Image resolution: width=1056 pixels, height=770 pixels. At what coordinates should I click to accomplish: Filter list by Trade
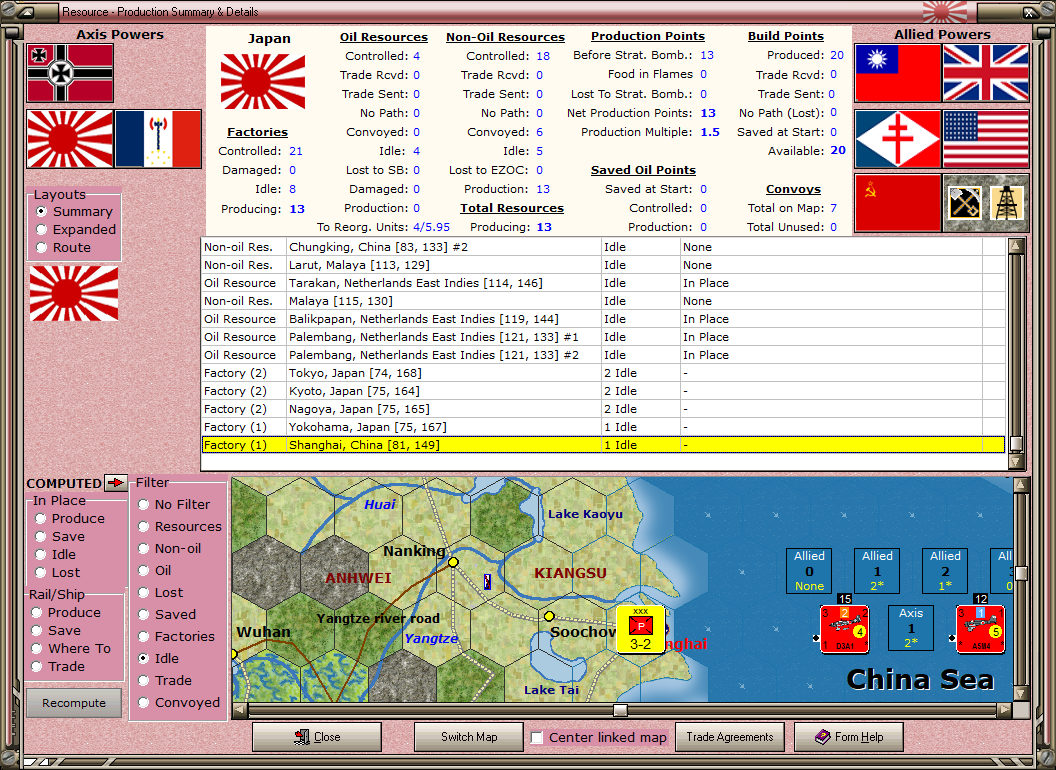coord(143,680)
